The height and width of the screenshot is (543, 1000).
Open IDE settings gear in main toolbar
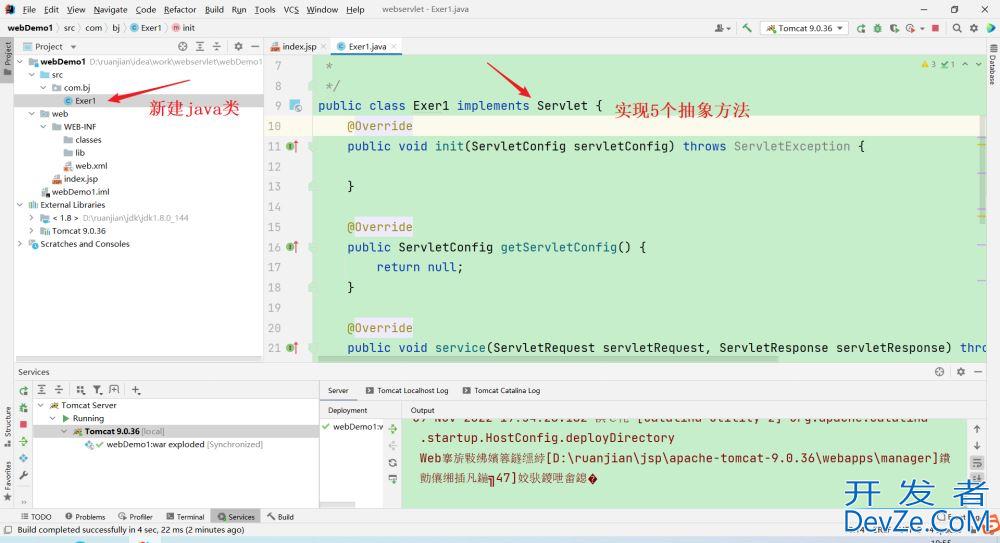click(x=974, y=28)
